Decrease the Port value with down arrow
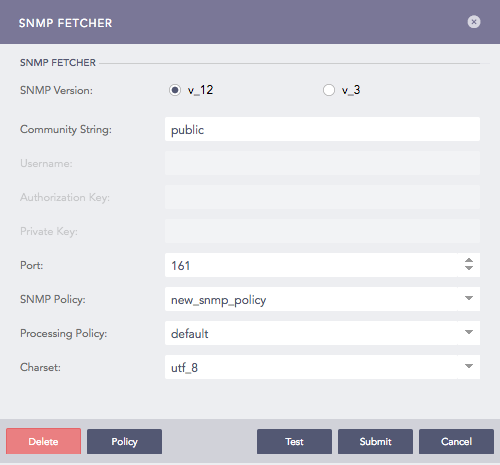The image size is (500, 465). point(469,268)
